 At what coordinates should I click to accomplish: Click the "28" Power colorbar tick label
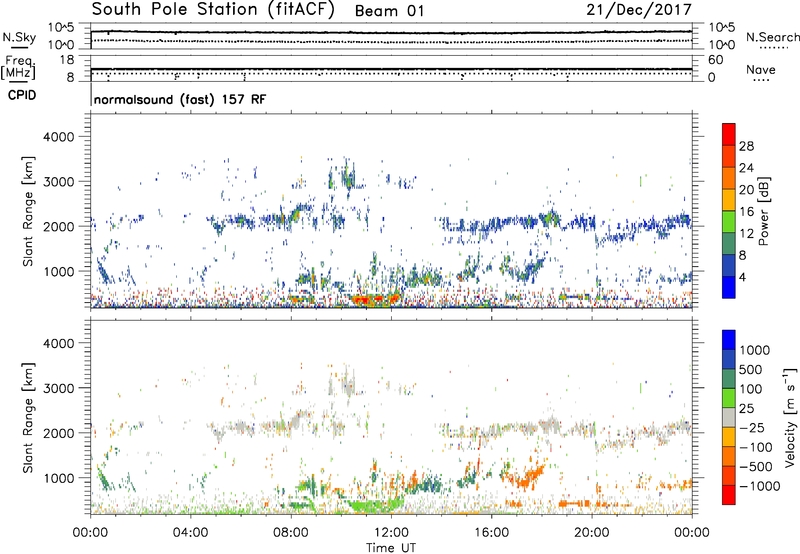click(746, 146)
